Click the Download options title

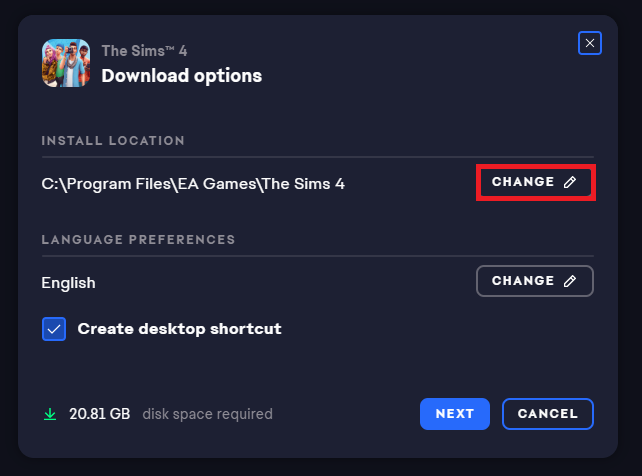[181, 75]
